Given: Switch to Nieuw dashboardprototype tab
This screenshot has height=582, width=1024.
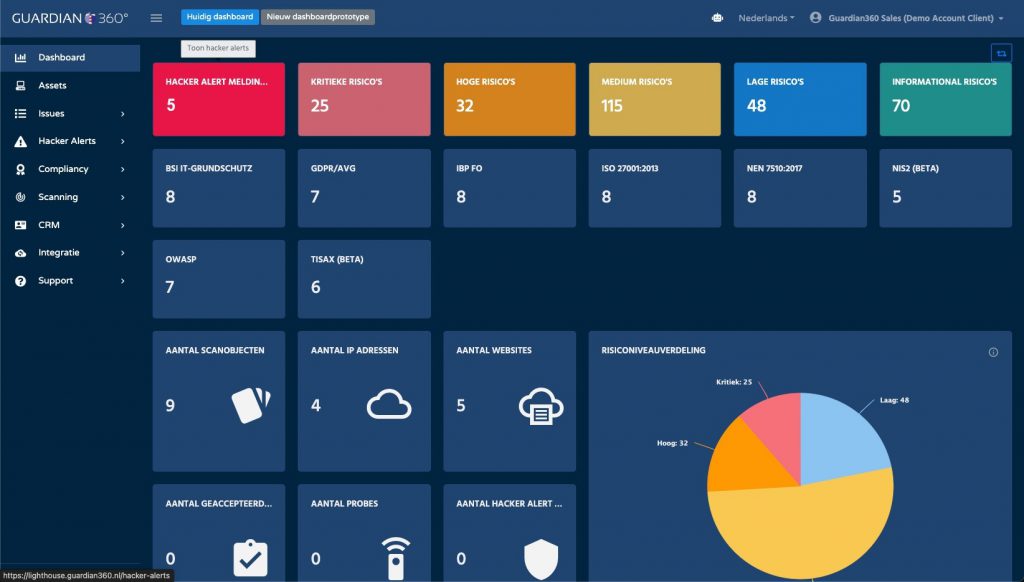Looking at the screenshot, I should [x=317, y=17].
